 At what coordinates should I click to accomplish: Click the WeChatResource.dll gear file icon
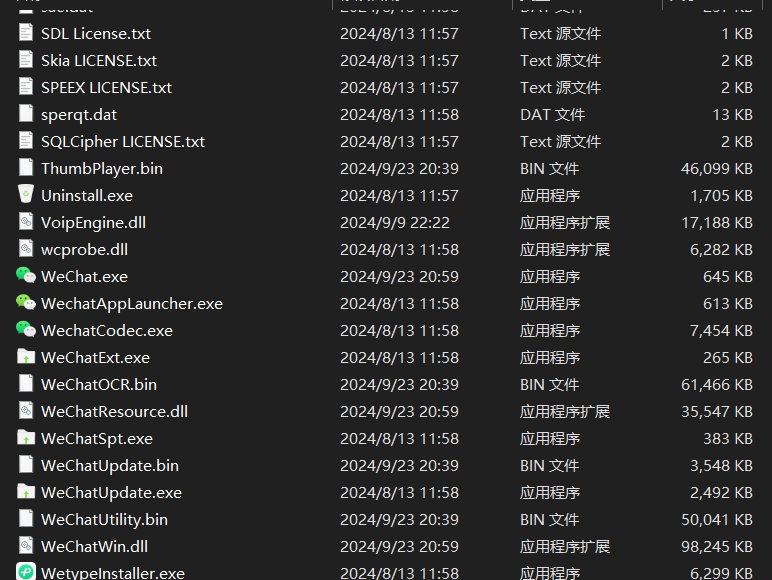click(x=26, y=411)
